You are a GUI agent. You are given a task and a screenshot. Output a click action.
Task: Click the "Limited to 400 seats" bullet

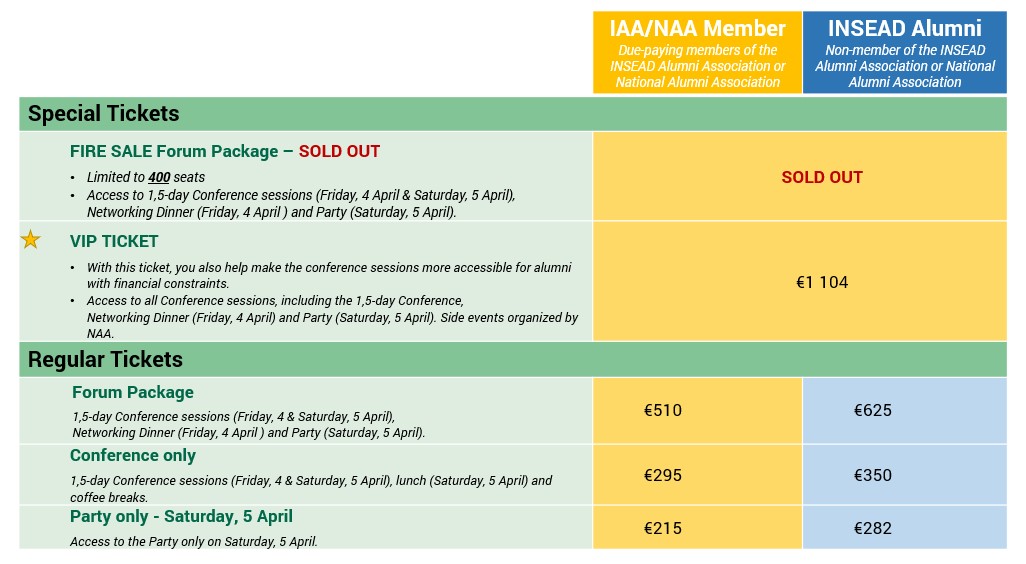point(145,177)
